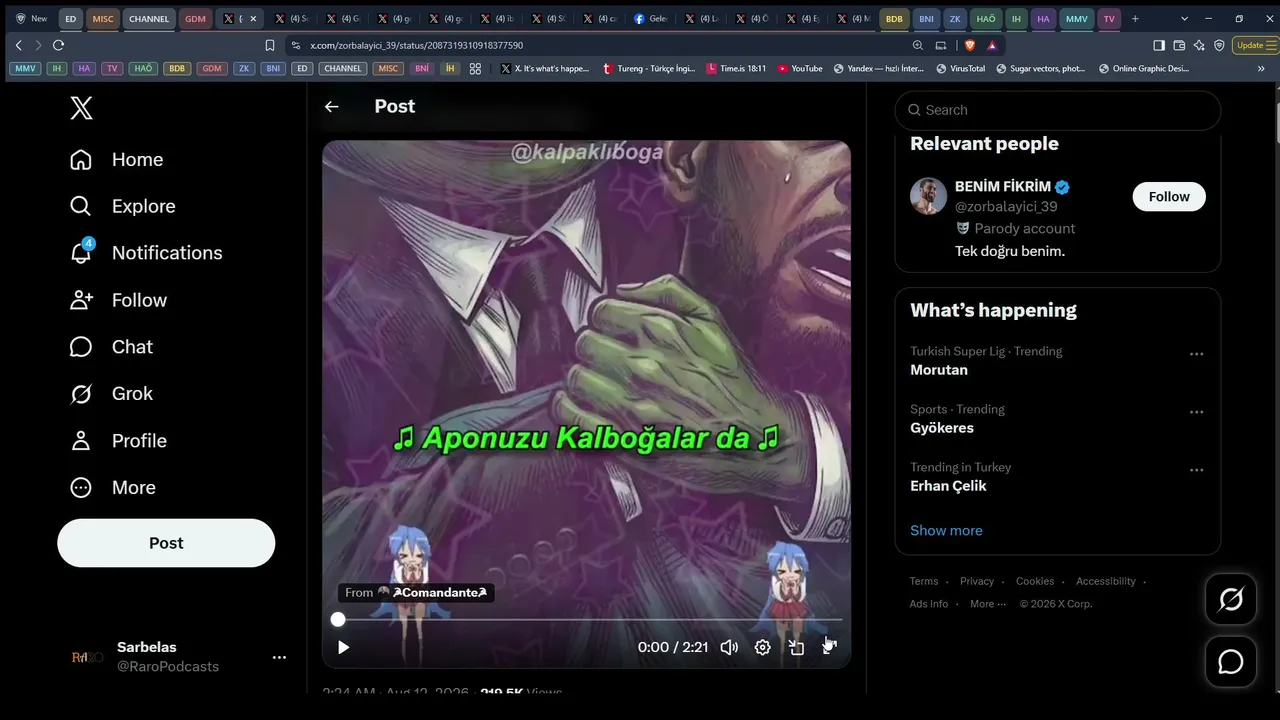Click the Update browser button

(x=1254, y=45)
